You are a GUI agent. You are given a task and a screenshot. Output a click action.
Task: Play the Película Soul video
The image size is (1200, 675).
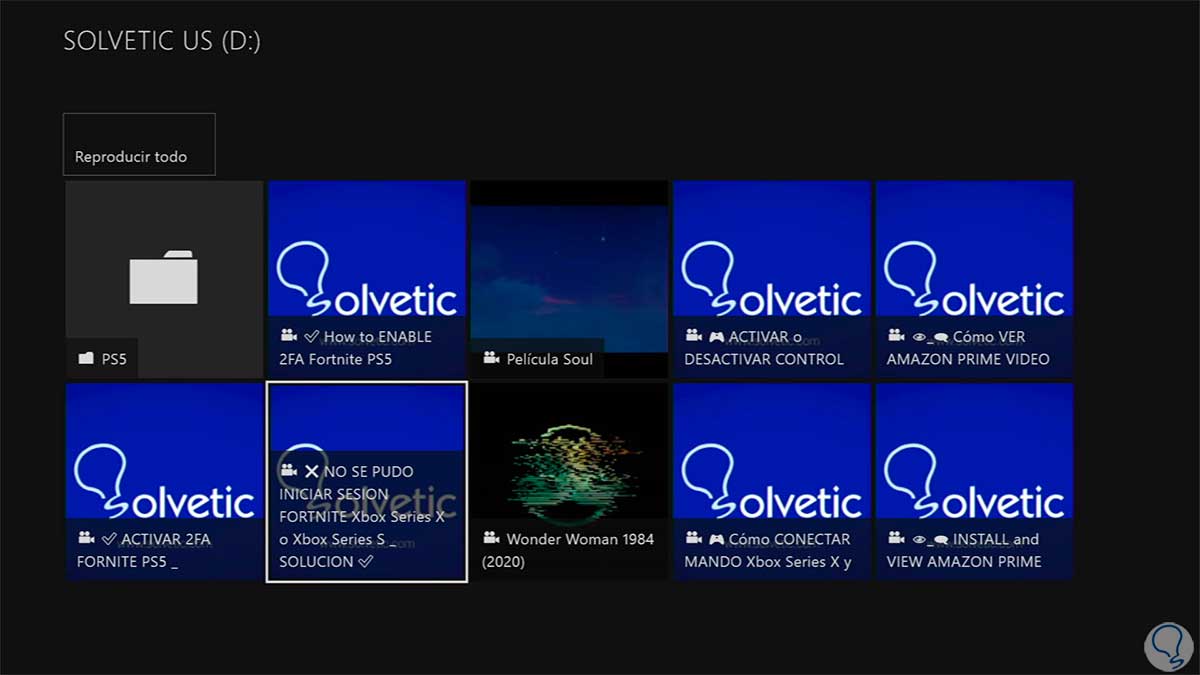click(569, 279)
